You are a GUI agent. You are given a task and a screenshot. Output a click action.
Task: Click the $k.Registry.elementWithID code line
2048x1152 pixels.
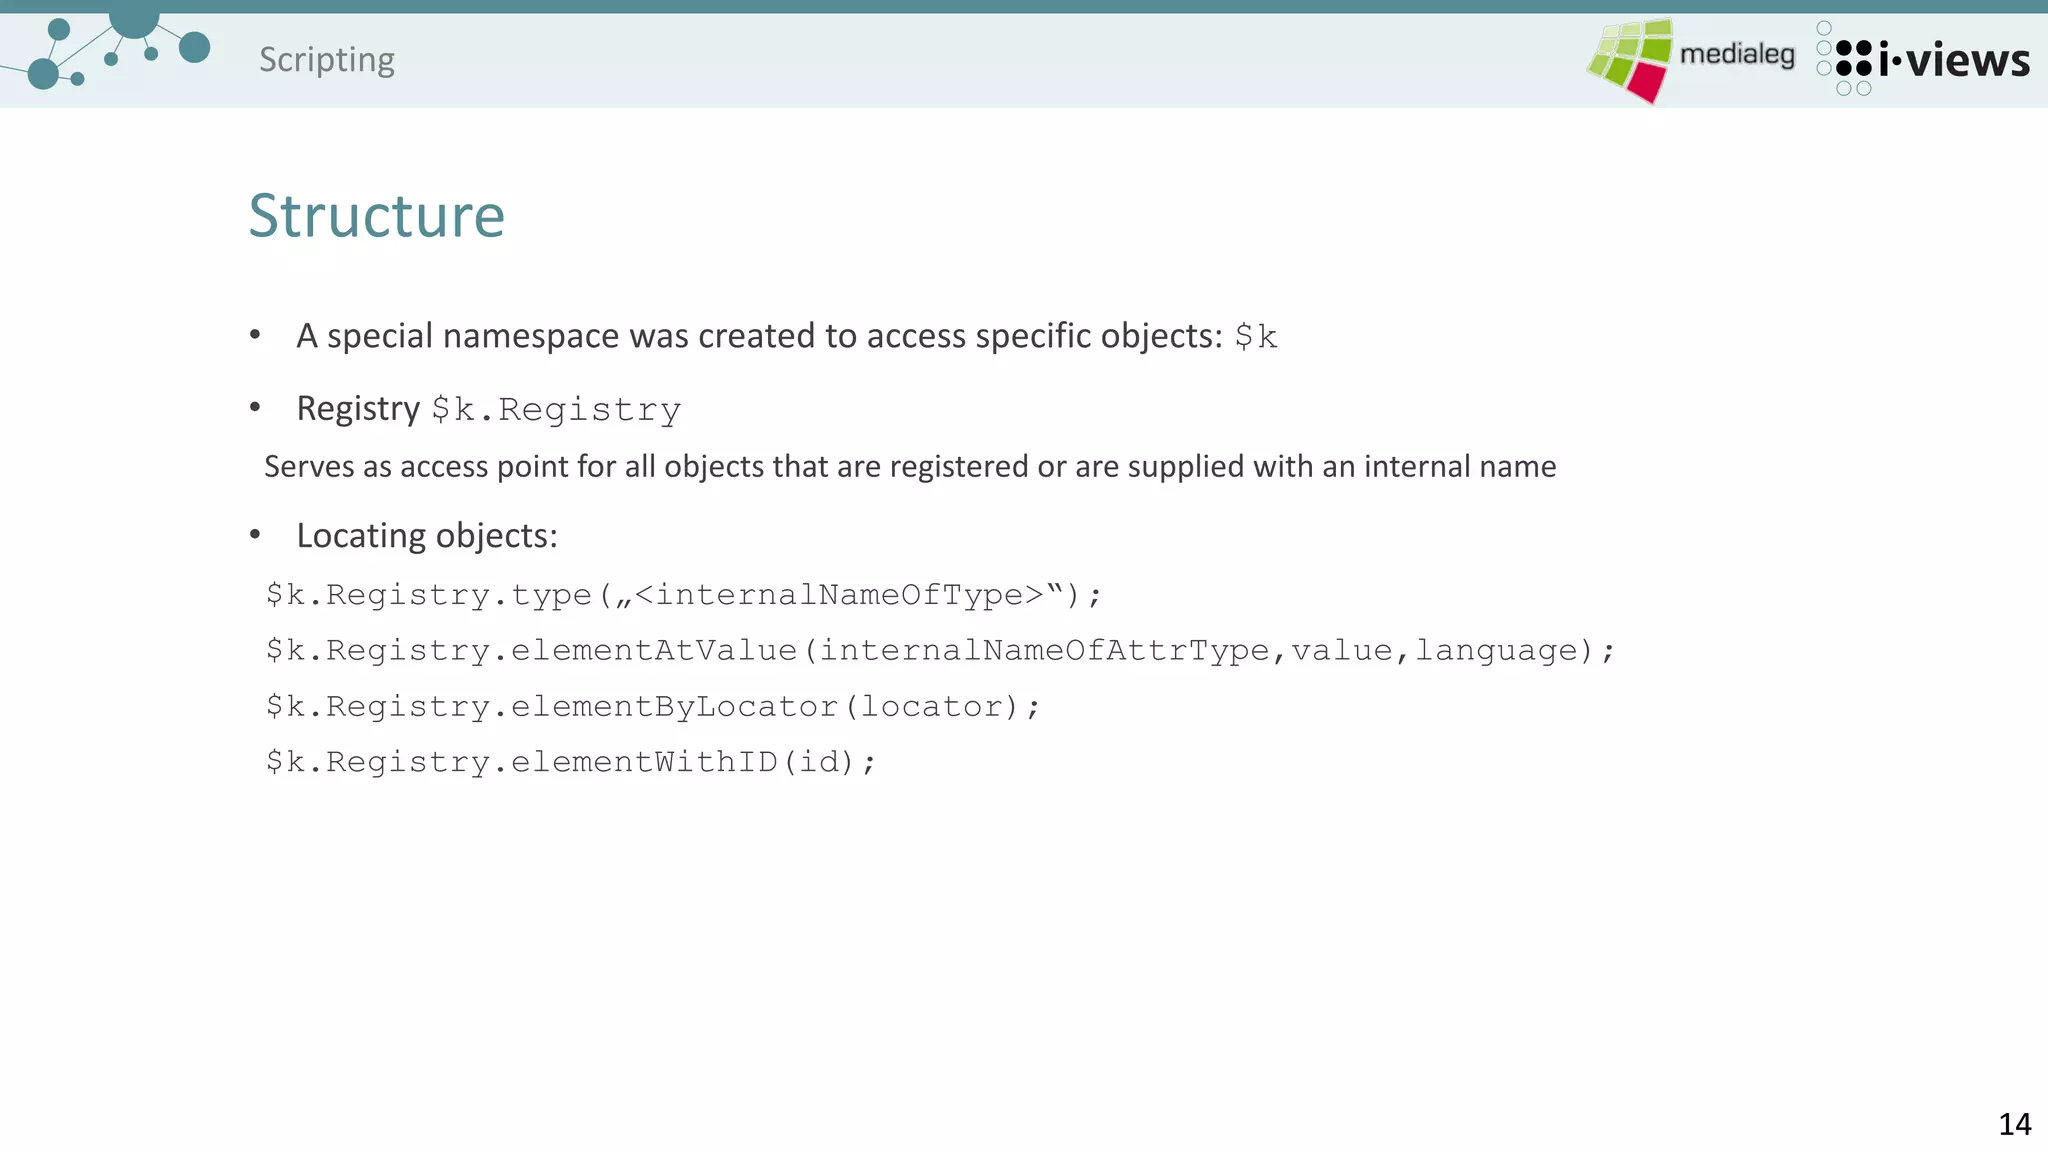pyautogui.click(x=571, y=762)
